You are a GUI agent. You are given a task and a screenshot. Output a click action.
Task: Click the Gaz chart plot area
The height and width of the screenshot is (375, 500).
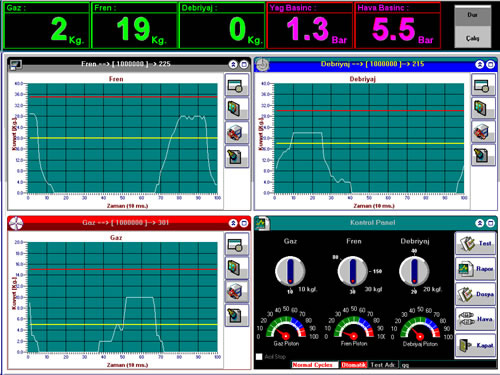pos(122,297)
